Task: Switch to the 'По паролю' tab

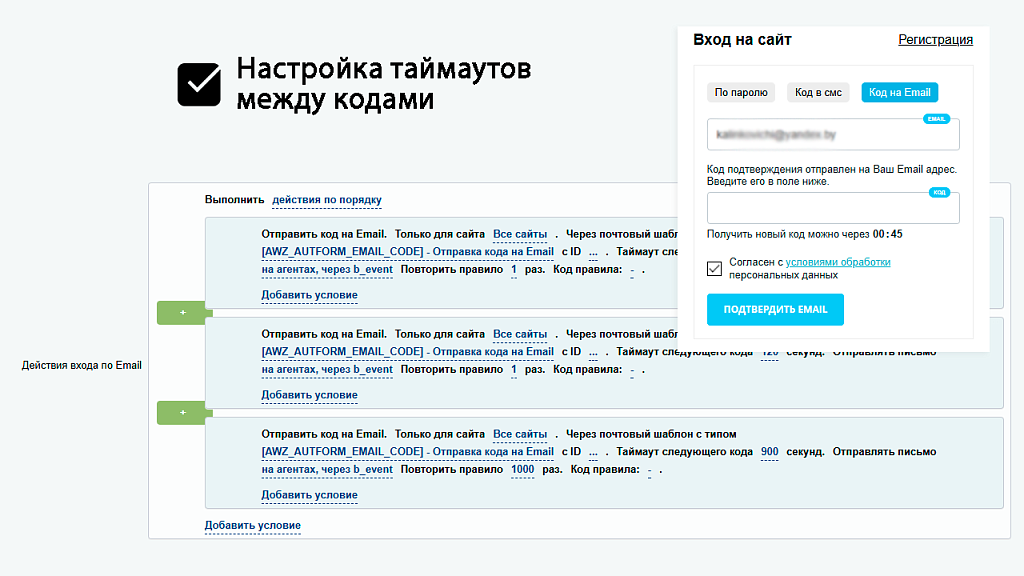Action: click(740, 92)
